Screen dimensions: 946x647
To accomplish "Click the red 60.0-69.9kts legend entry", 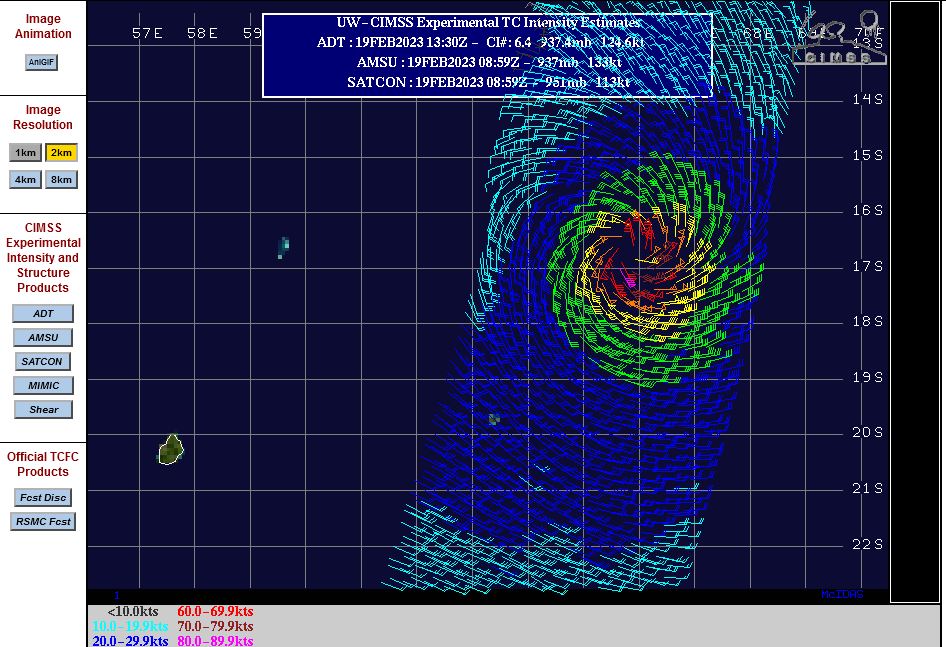I will (x=215, y=612).
